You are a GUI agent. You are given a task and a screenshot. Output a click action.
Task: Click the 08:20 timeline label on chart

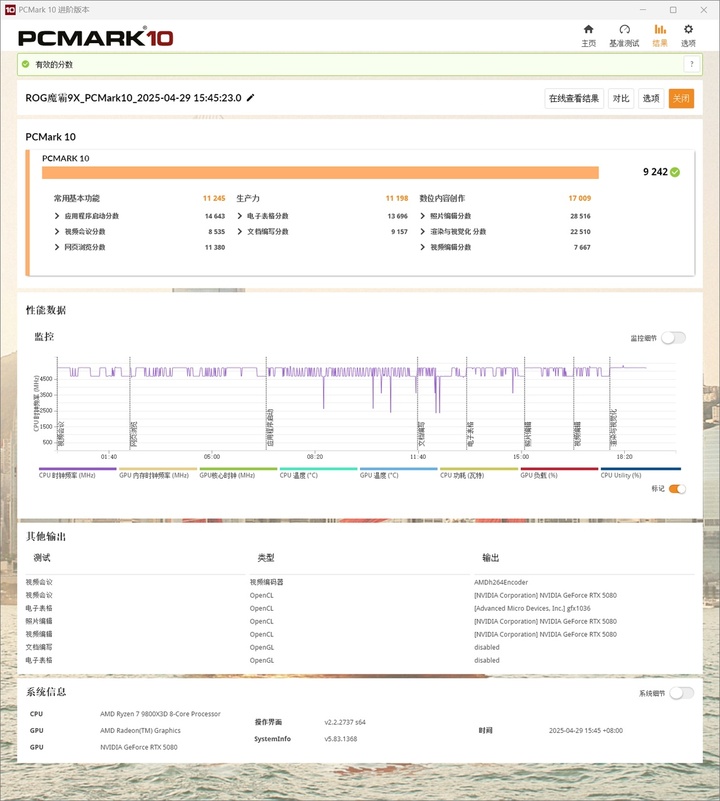(x=315, y=457)
